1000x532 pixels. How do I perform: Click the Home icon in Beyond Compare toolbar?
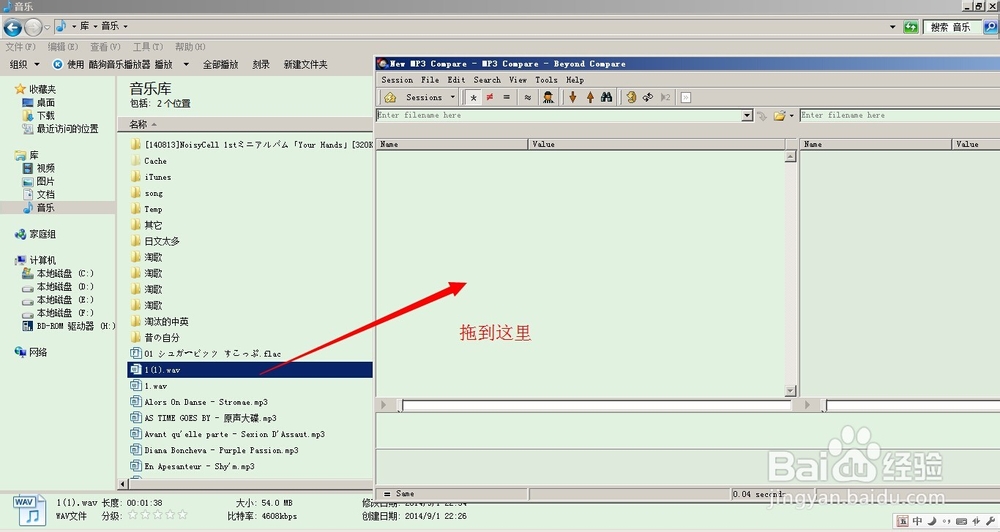point(390,98)
